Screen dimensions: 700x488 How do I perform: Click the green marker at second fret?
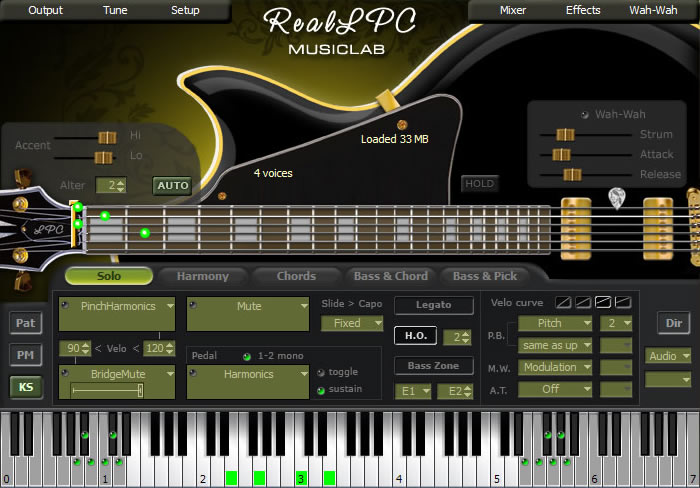coord(145,233)
